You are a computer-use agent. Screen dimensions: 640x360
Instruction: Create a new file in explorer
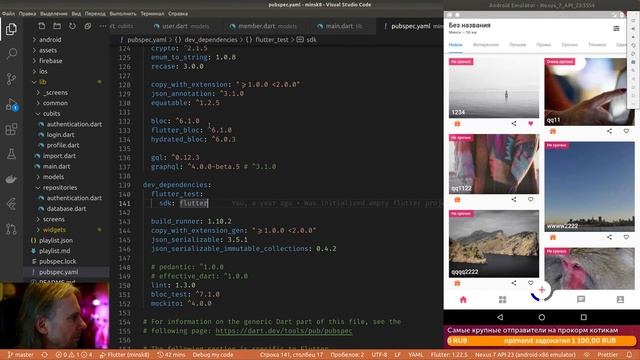click(42, 26)
